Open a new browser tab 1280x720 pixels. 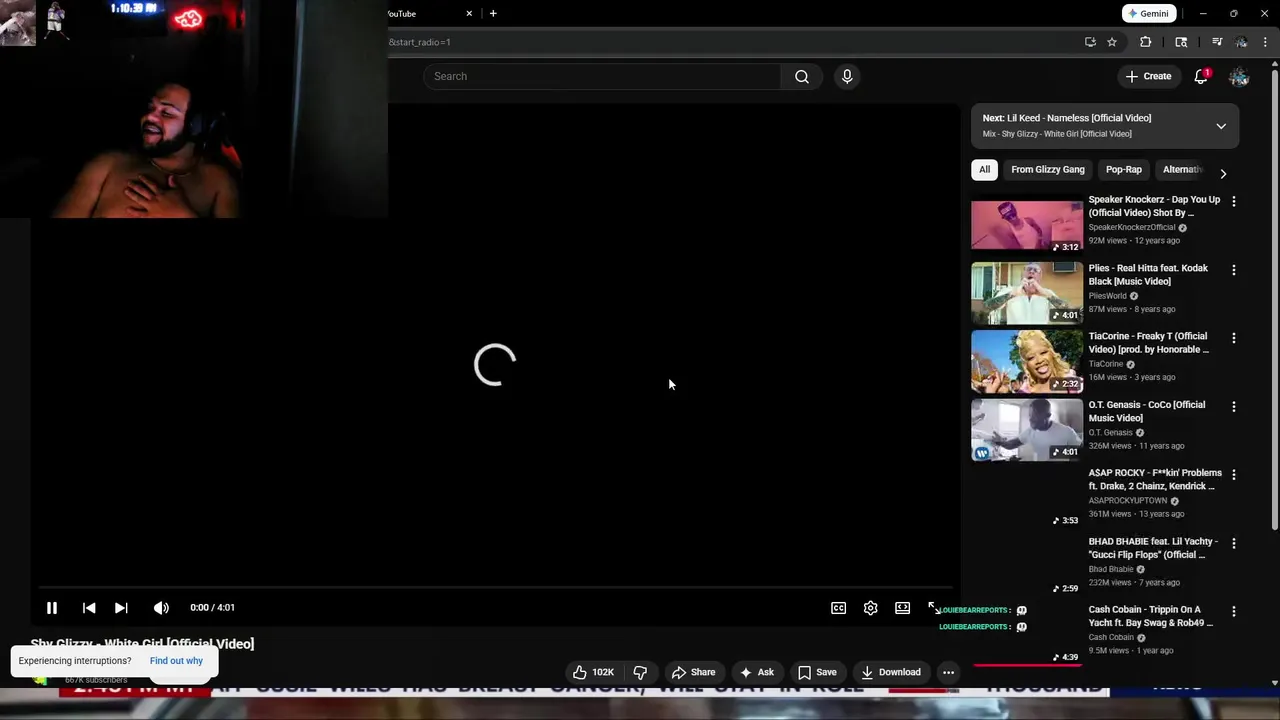tap(493, 13)
